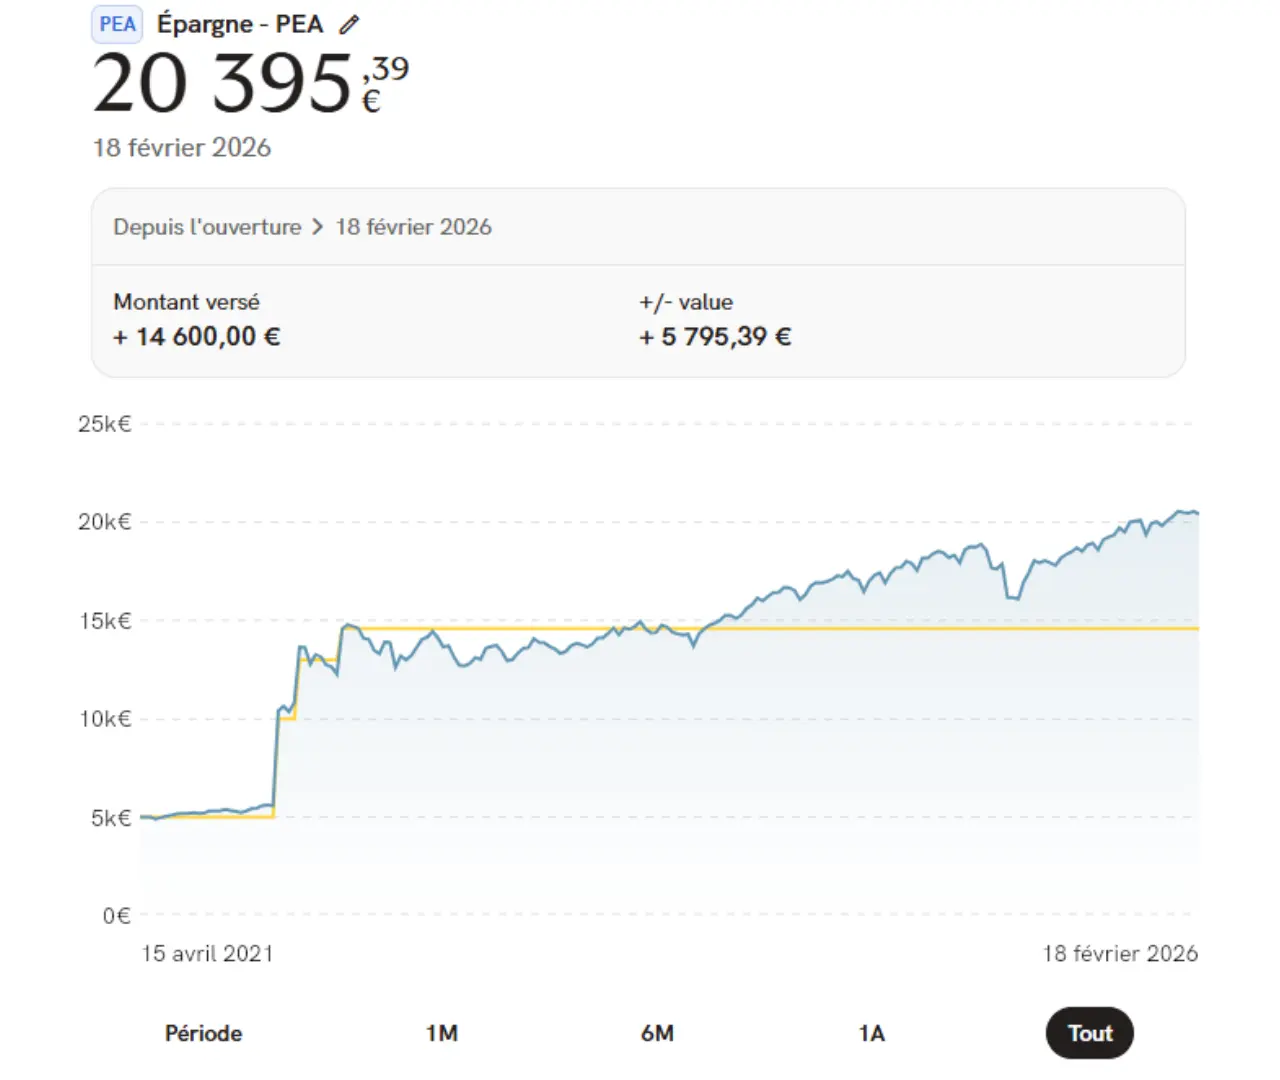Open the Depuis l'ouverture start date selector
Screen dimensions: 1280x1080
(207, 227)
